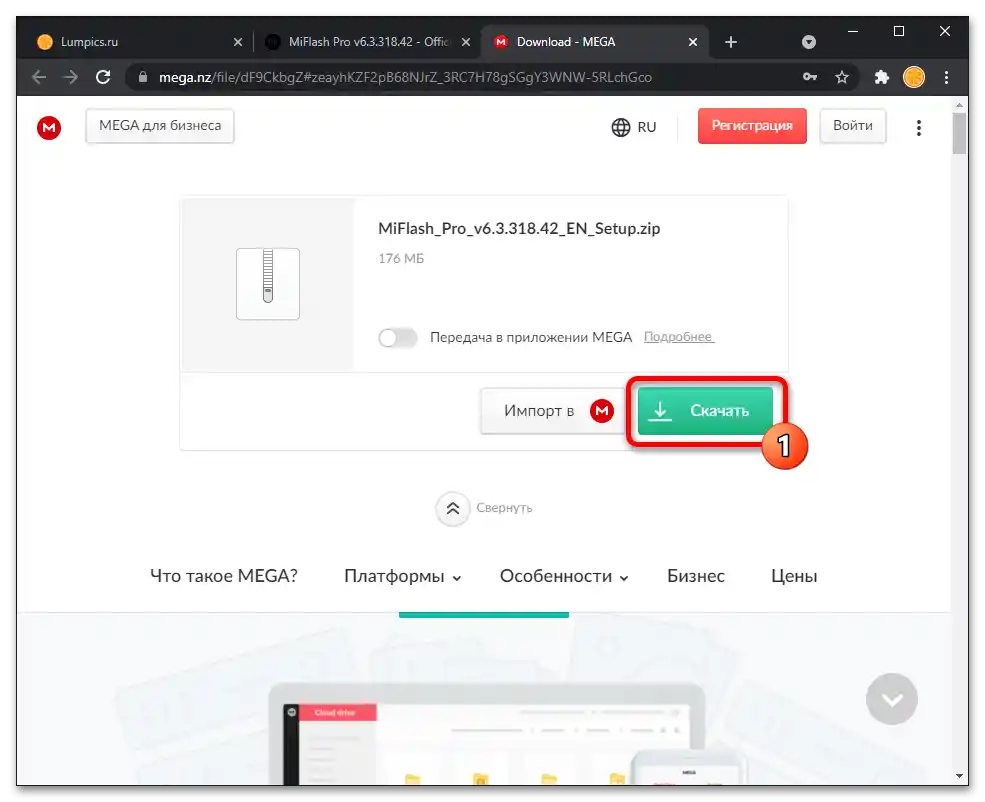985x802 pixels.
Task: Enable Передача в приложении MEGA toggle
Action: (x=397, y=338)
